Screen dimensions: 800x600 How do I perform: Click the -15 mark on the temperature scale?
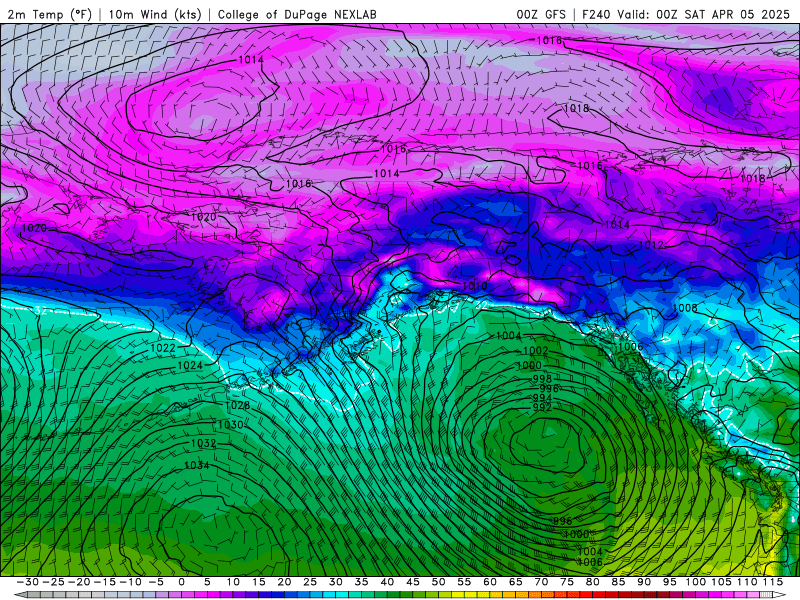tap(105, 582)
